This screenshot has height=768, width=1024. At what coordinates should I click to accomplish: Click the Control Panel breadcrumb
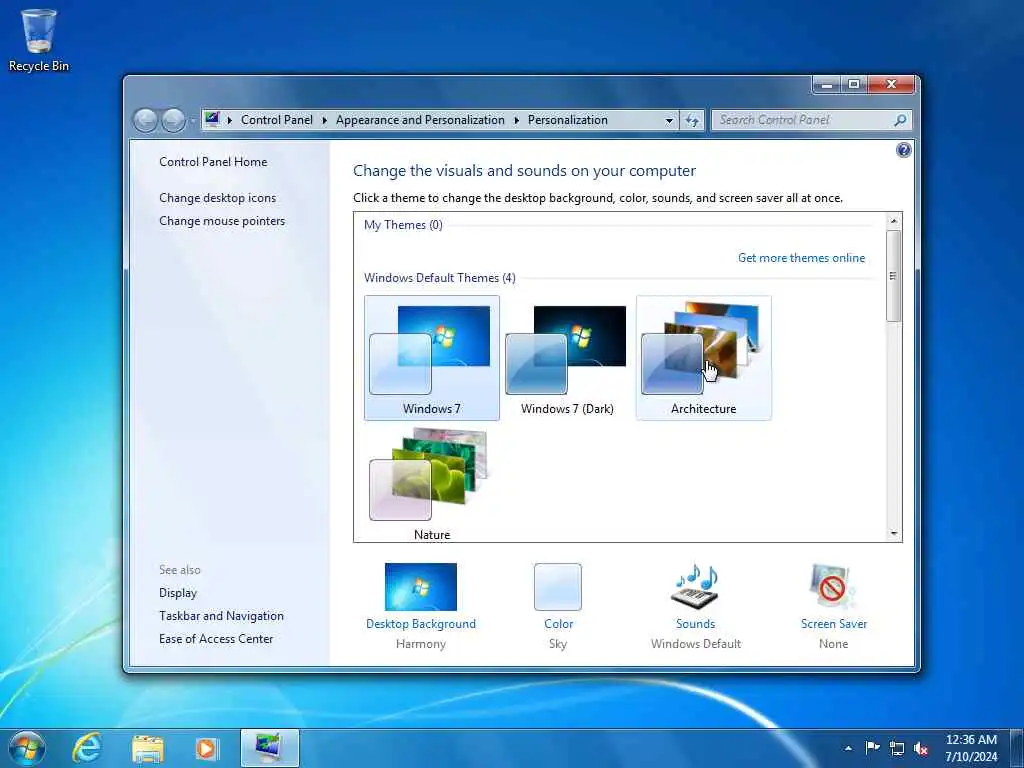tap(277, 120)
